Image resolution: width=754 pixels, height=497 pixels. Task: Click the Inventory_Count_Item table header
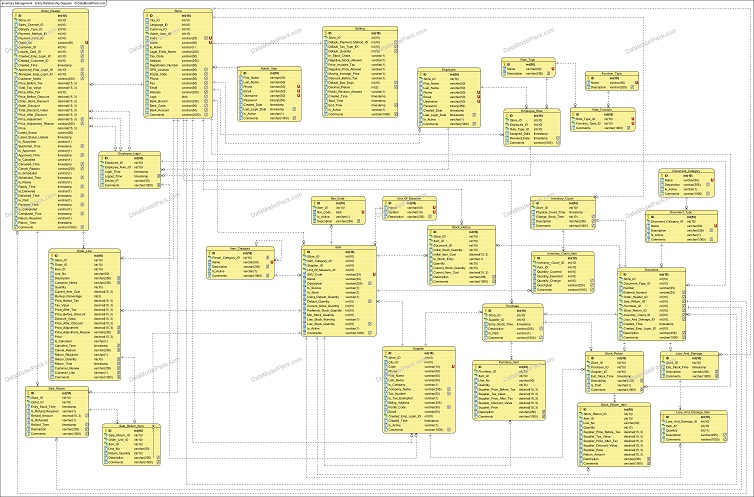click(x=563, y=253)
